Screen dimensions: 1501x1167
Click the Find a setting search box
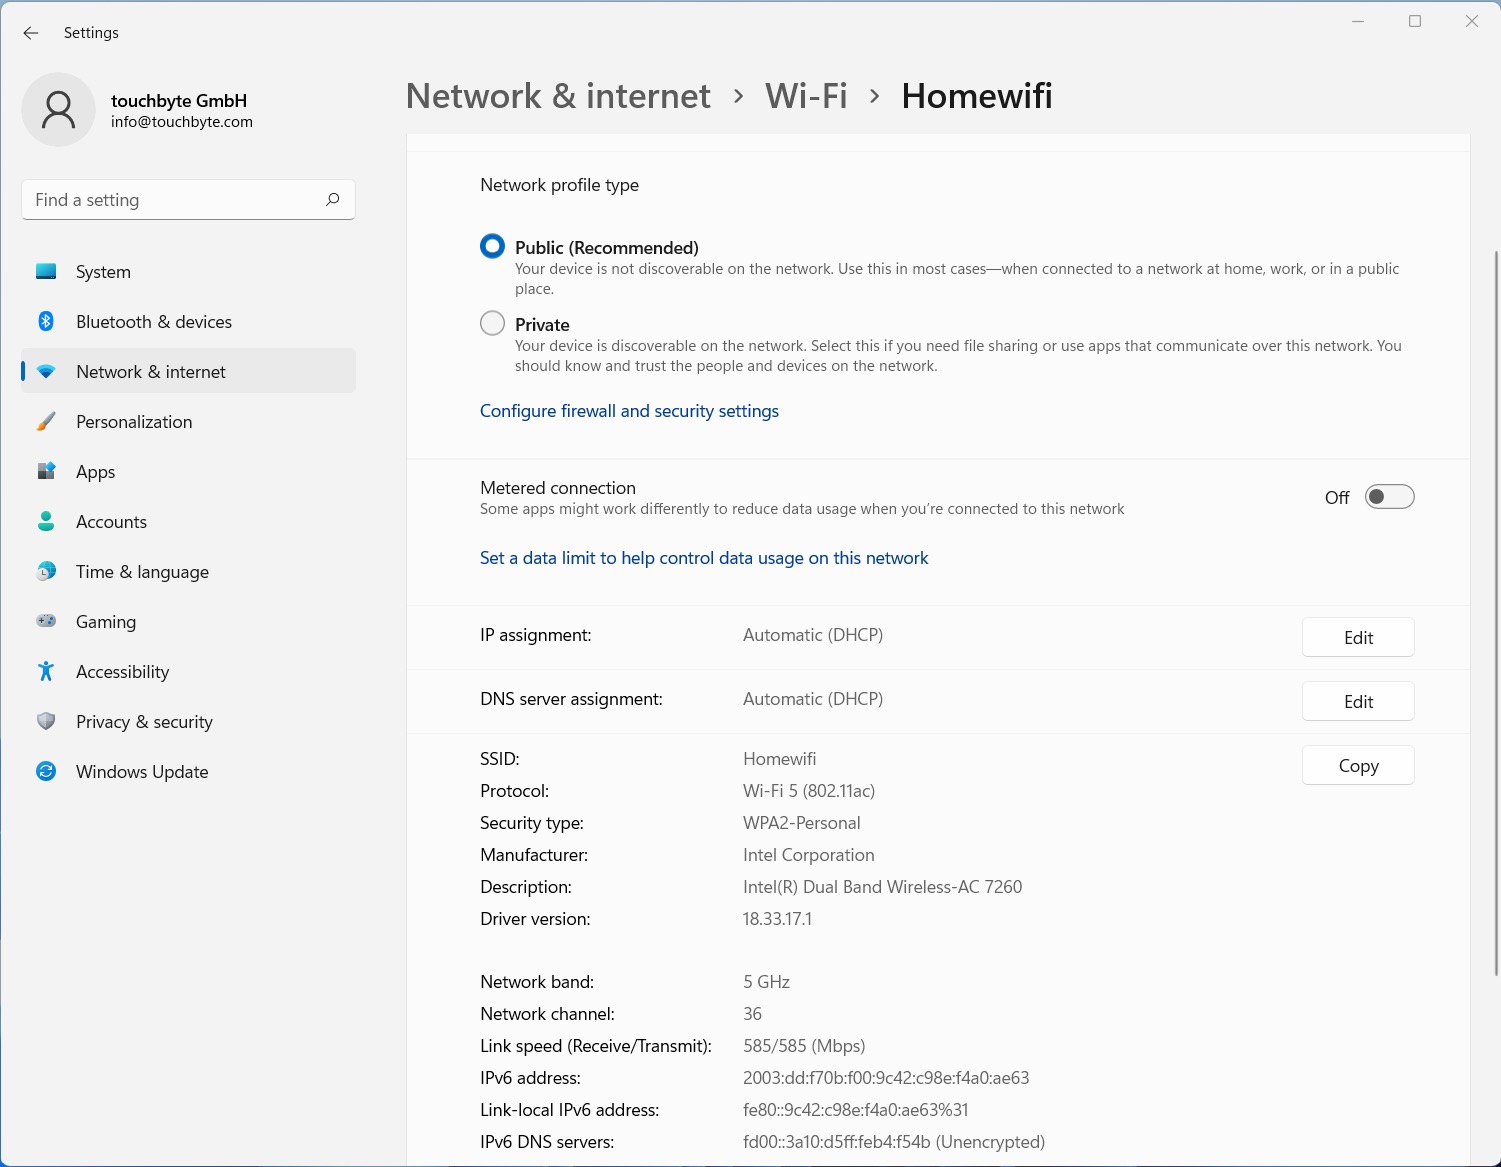[175, 200]
